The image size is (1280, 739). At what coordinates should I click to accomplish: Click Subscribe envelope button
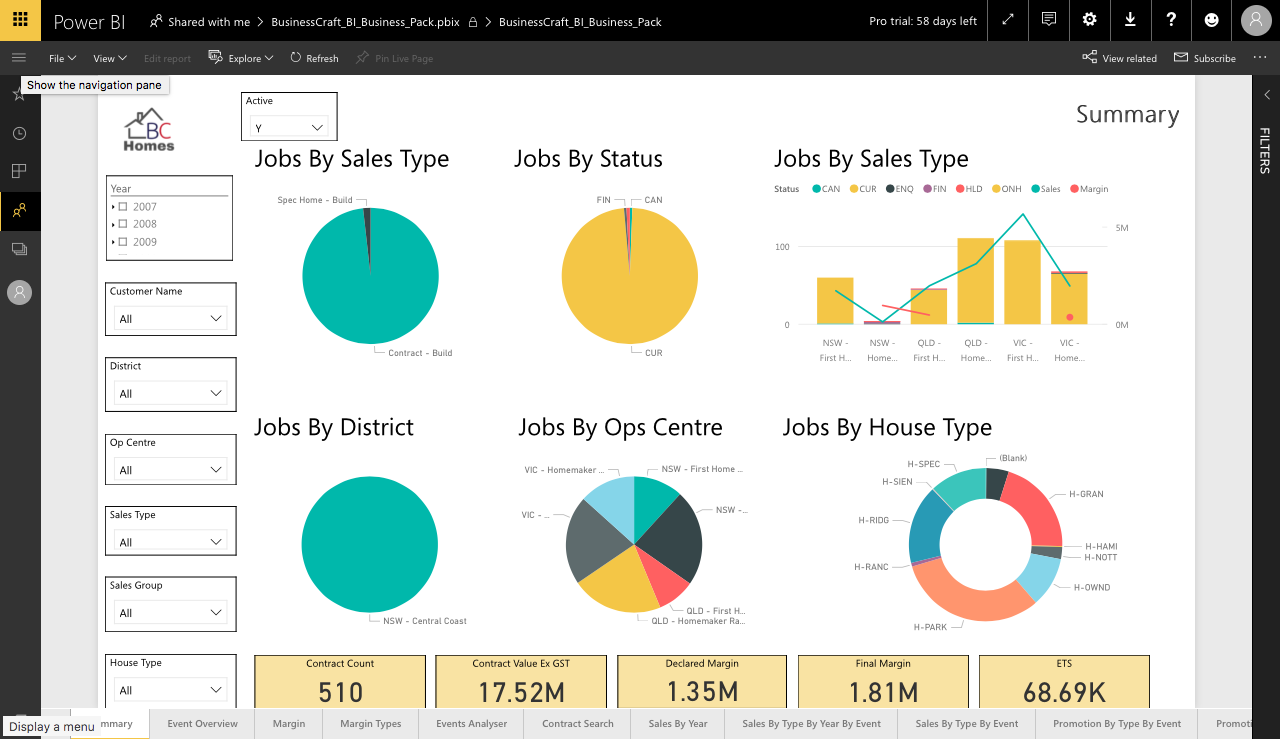tap(1205, 58)
